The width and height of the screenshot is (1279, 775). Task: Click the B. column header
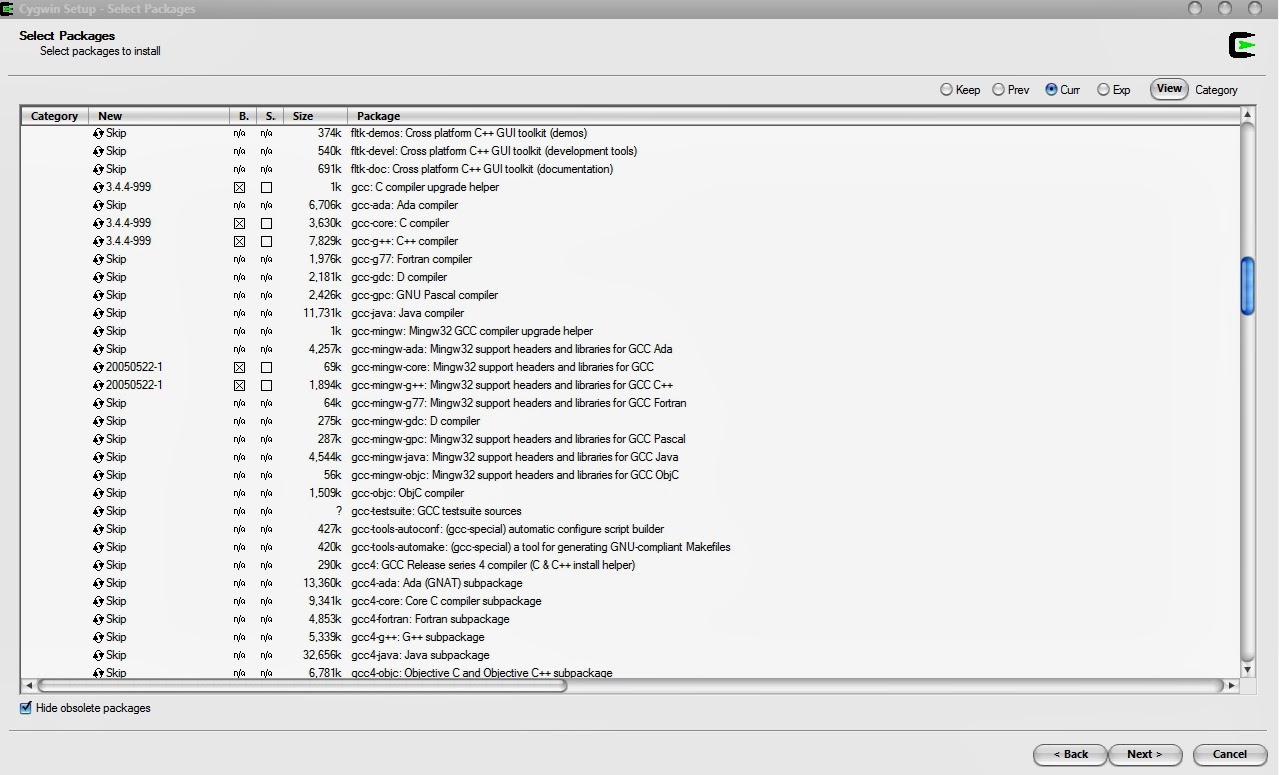coord(243,116)
